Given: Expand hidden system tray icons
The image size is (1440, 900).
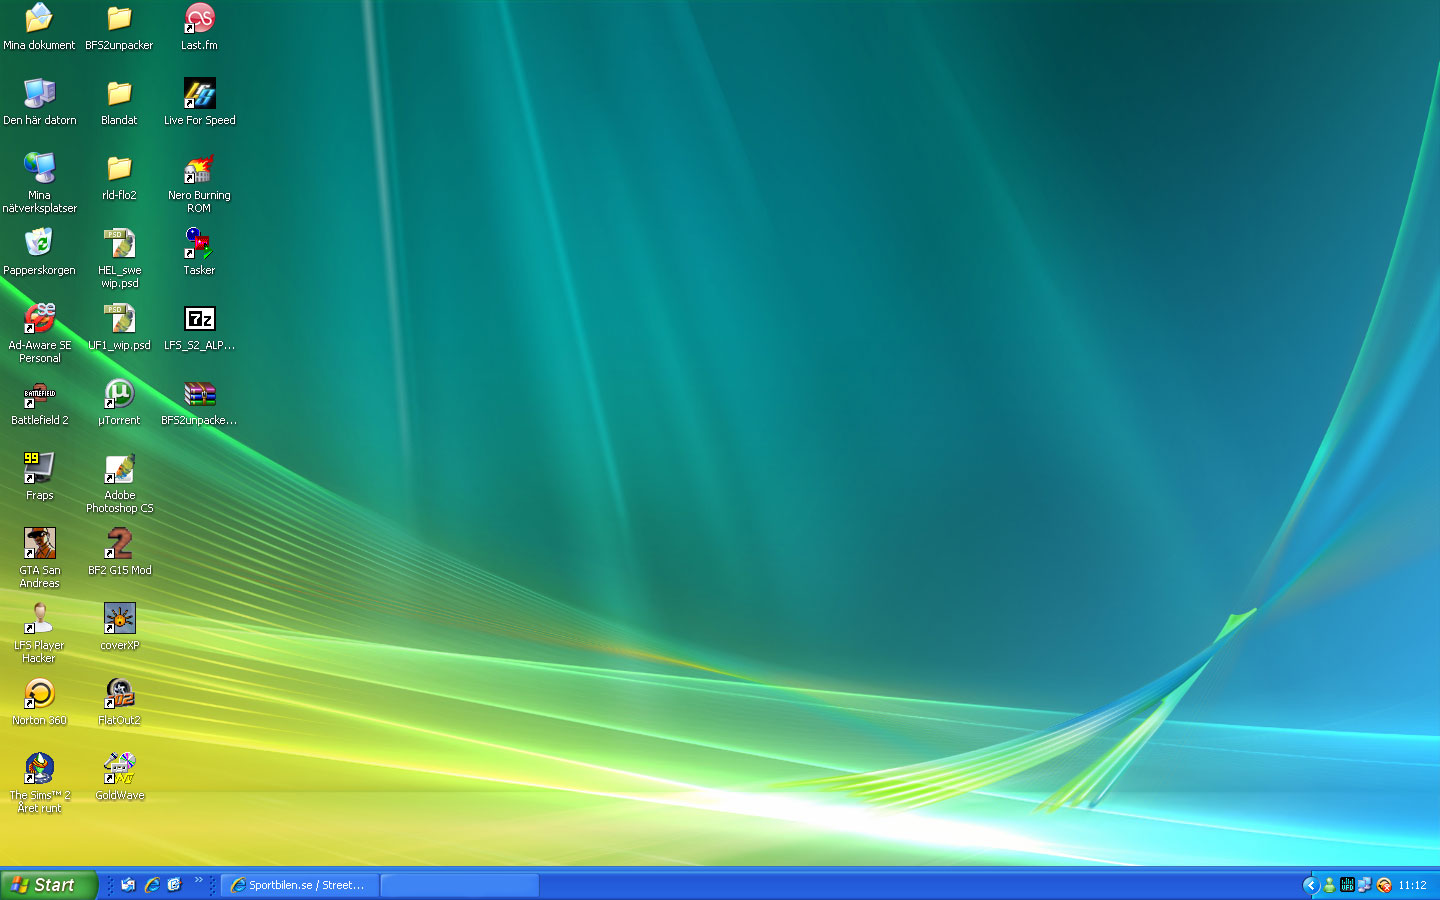Looking at the screenshot, I should [1311, 885].
